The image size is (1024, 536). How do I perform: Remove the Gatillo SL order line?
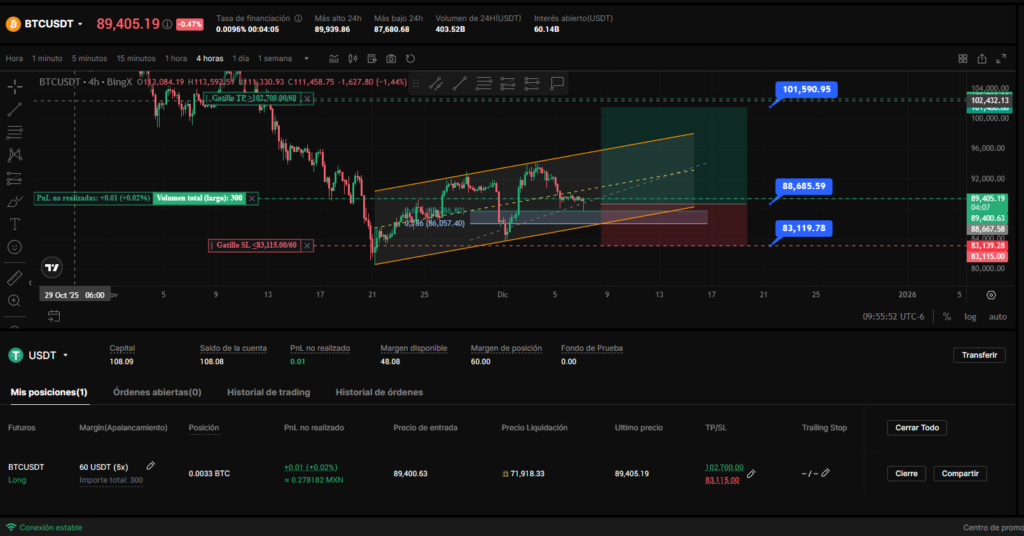click(x=308, y=245)
